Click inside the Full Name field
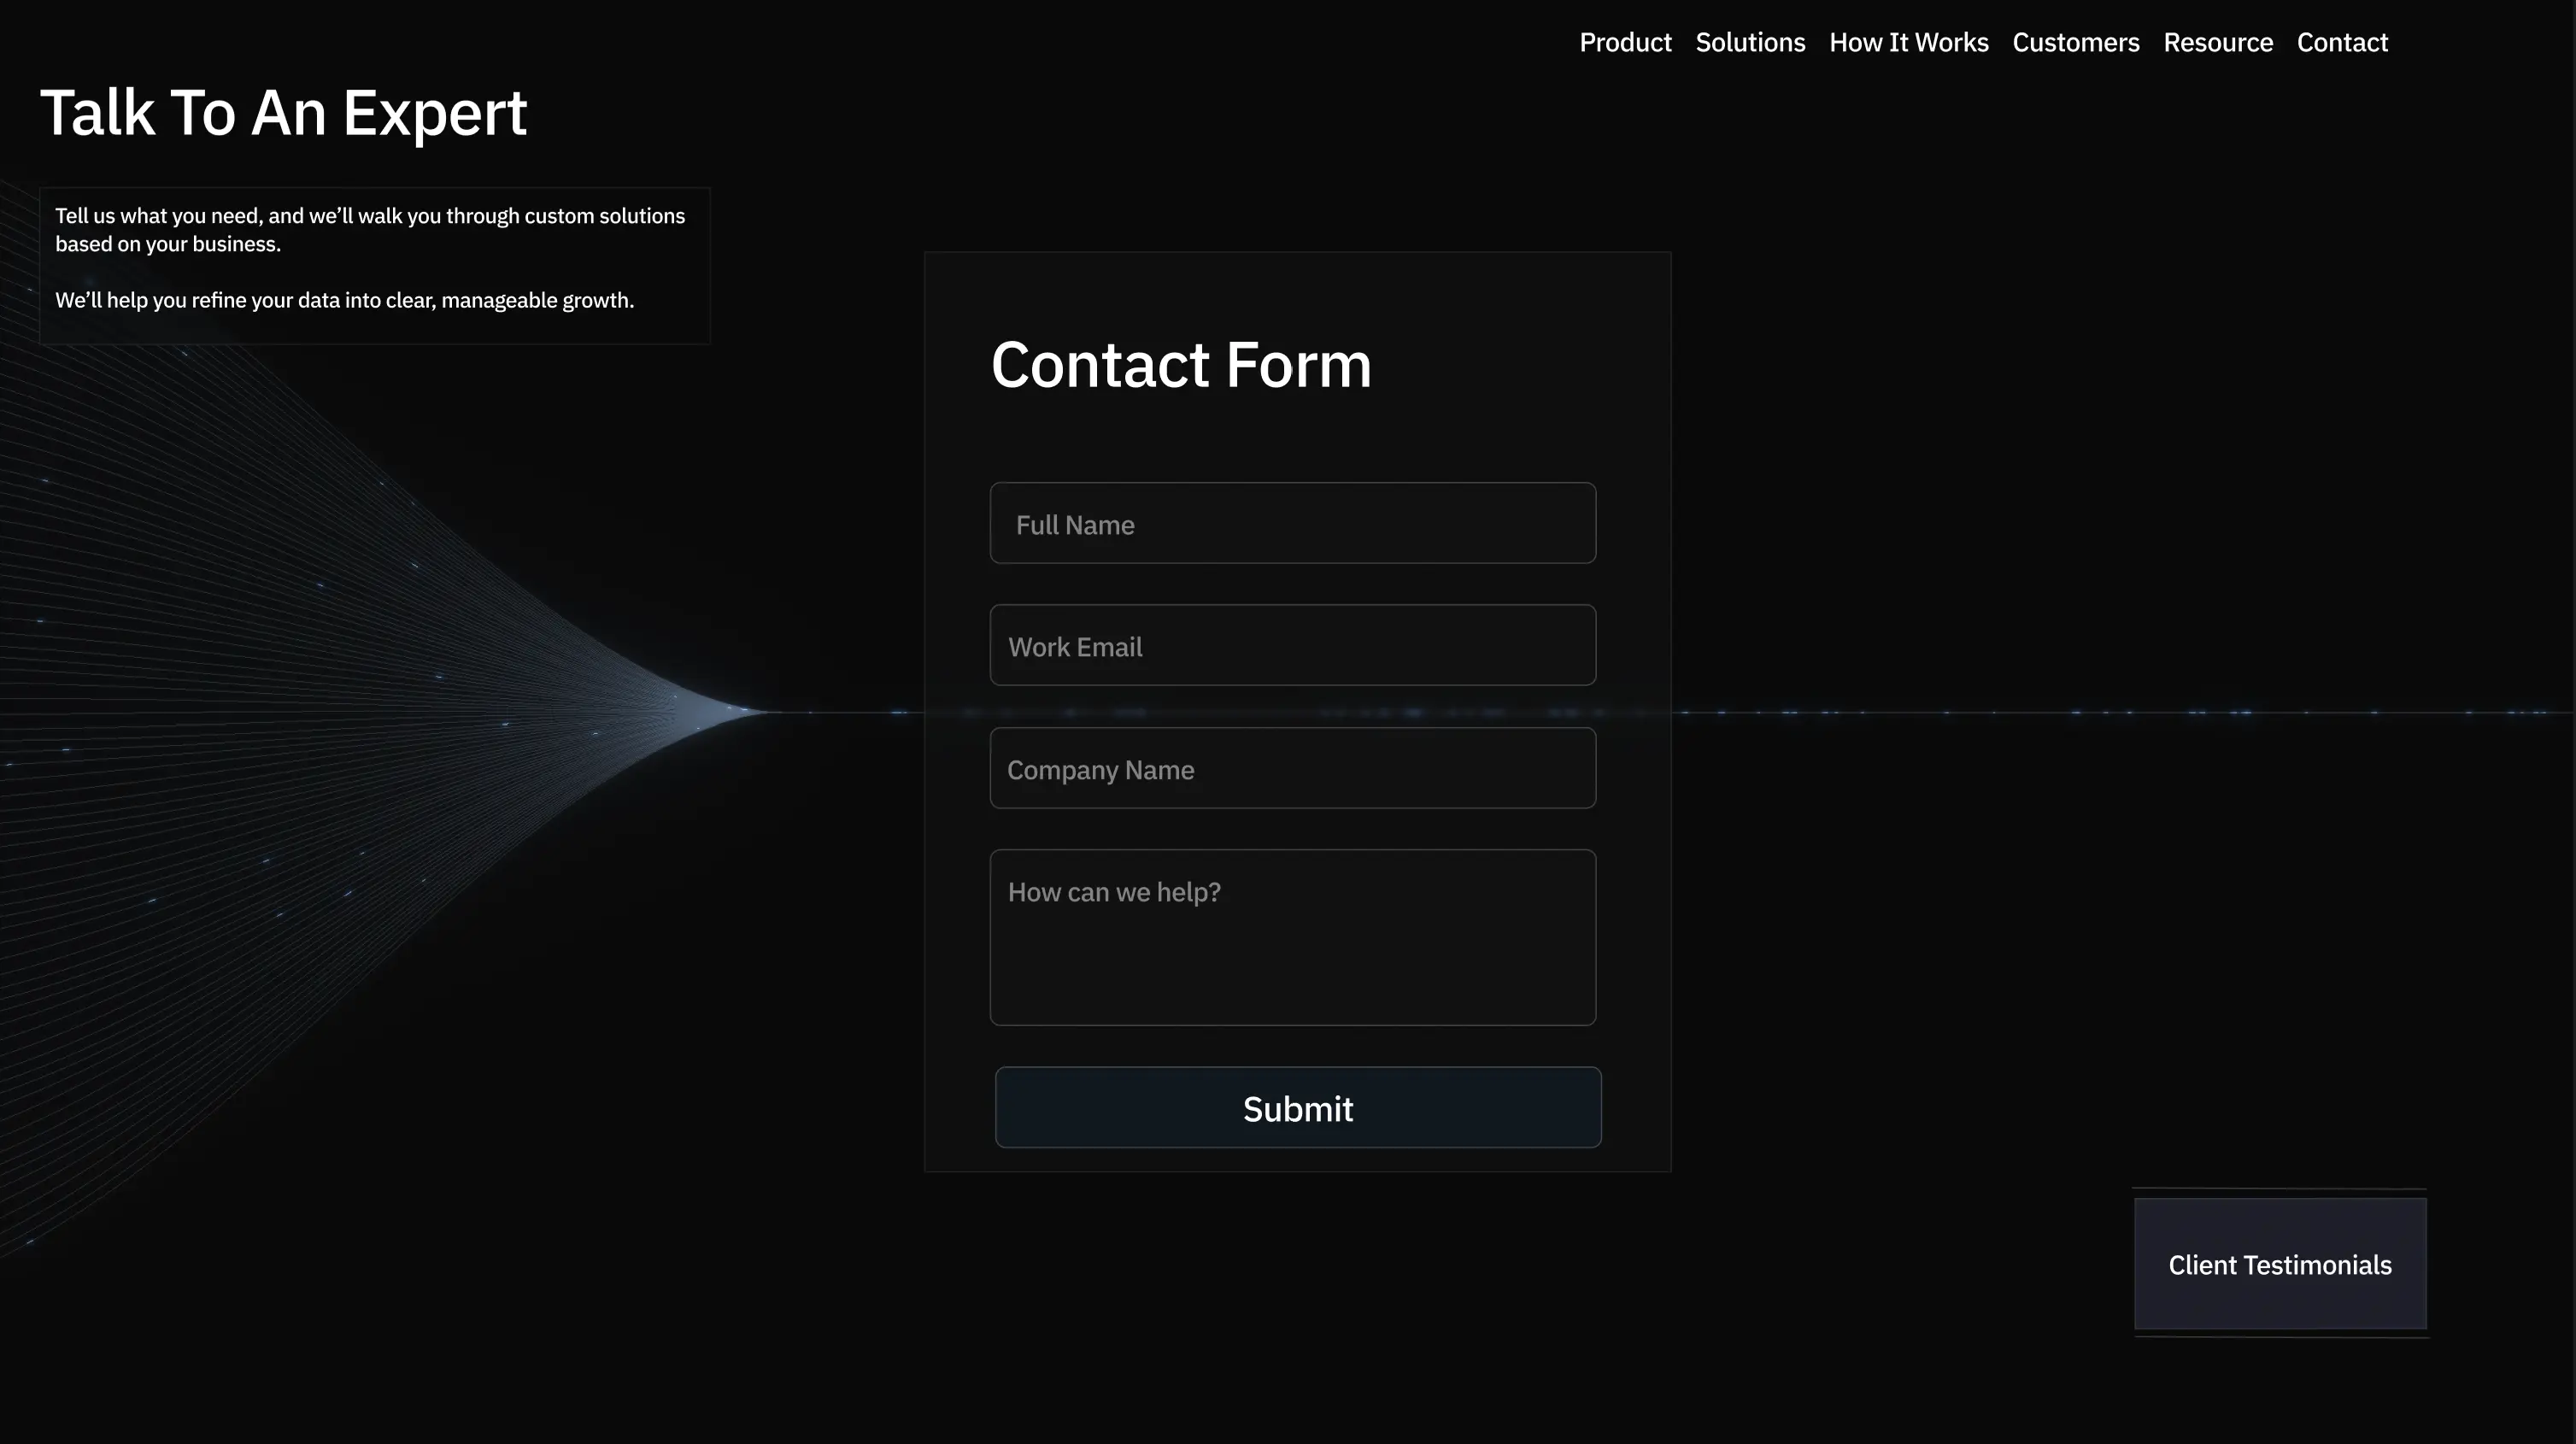 (1292, 522)
